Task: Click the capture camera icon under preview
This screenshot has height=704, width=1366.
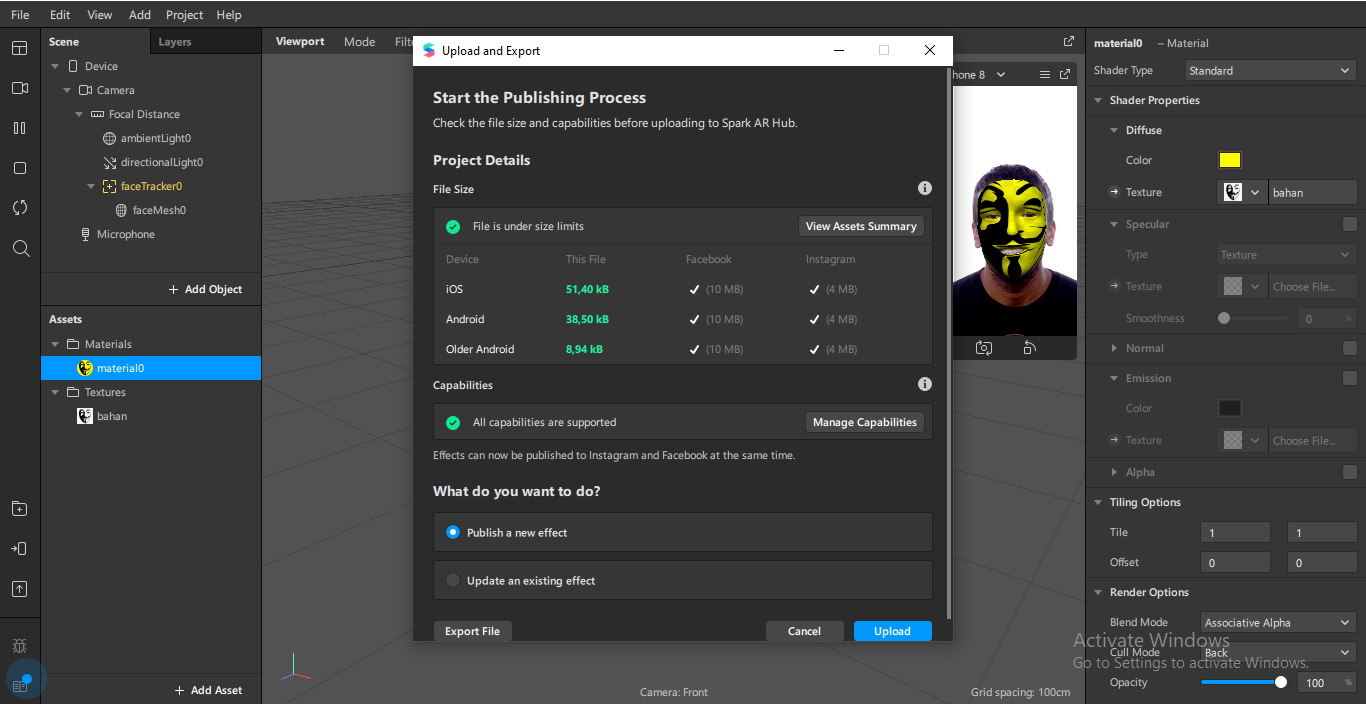Action: 984,348
